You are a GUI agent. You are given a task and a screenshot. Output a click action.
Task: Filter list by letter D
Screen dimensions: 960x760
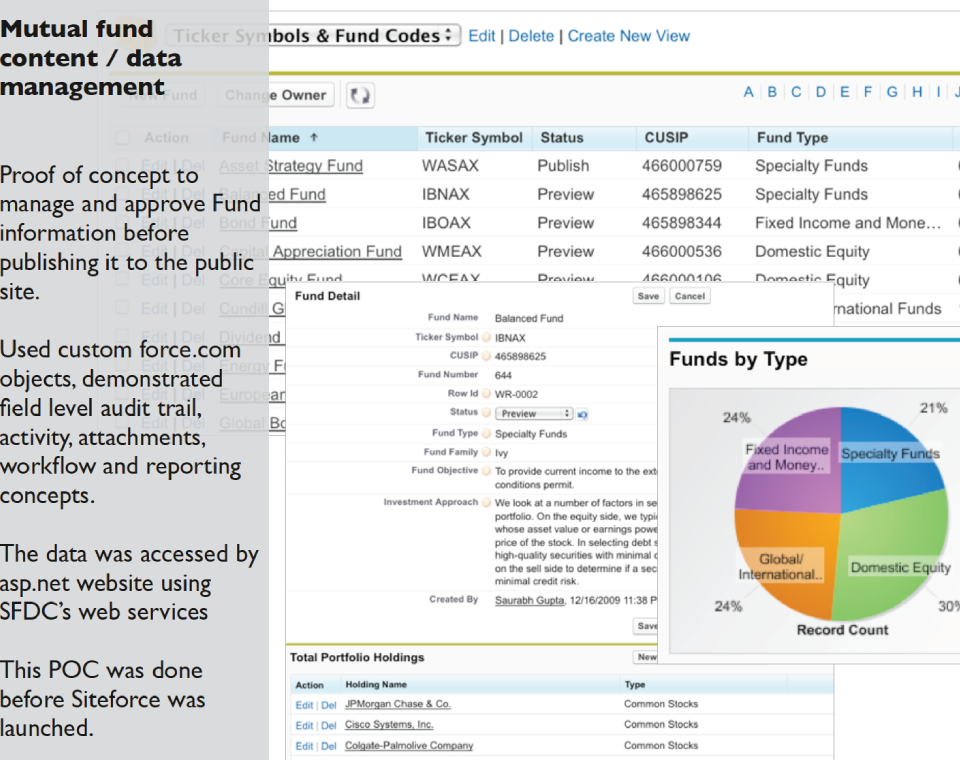(820, 92)
